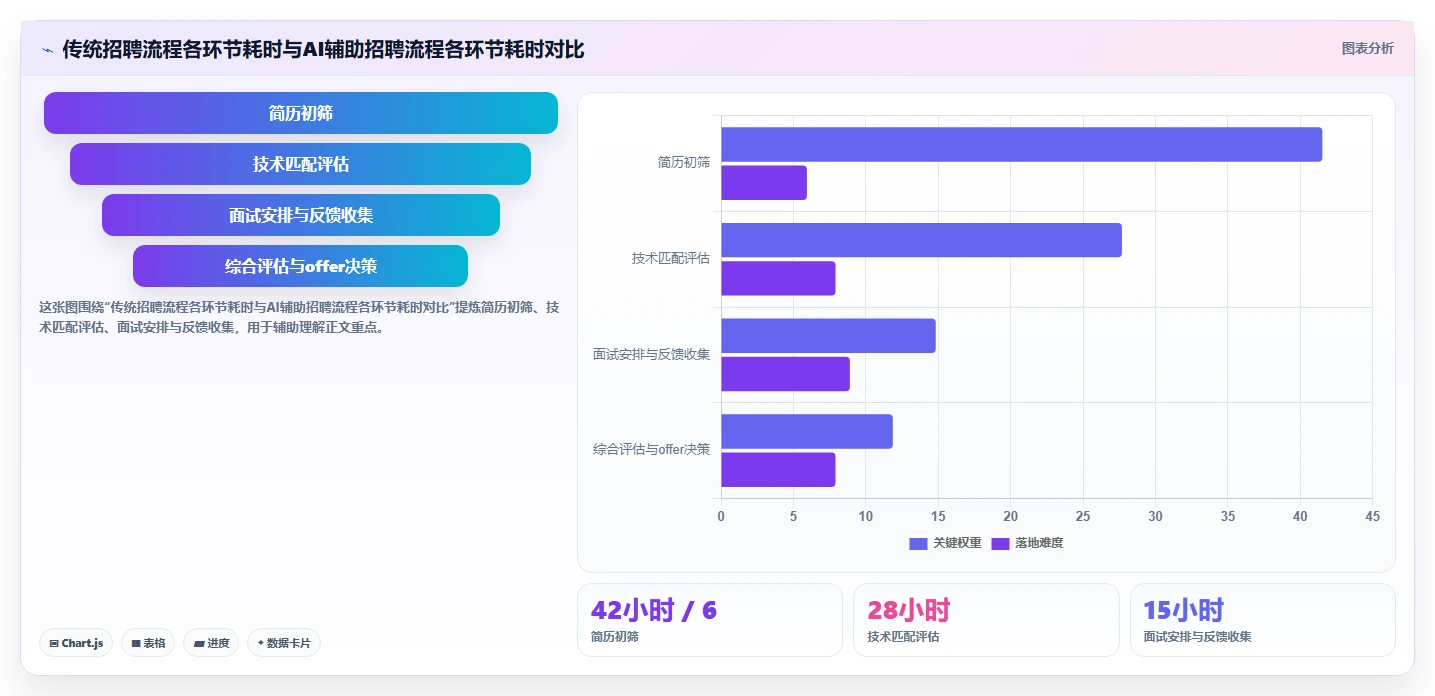1435x696 pixels.
Task: Click the 综合评估与offer决策 y-axis label
Action: [x=652, y=450]
